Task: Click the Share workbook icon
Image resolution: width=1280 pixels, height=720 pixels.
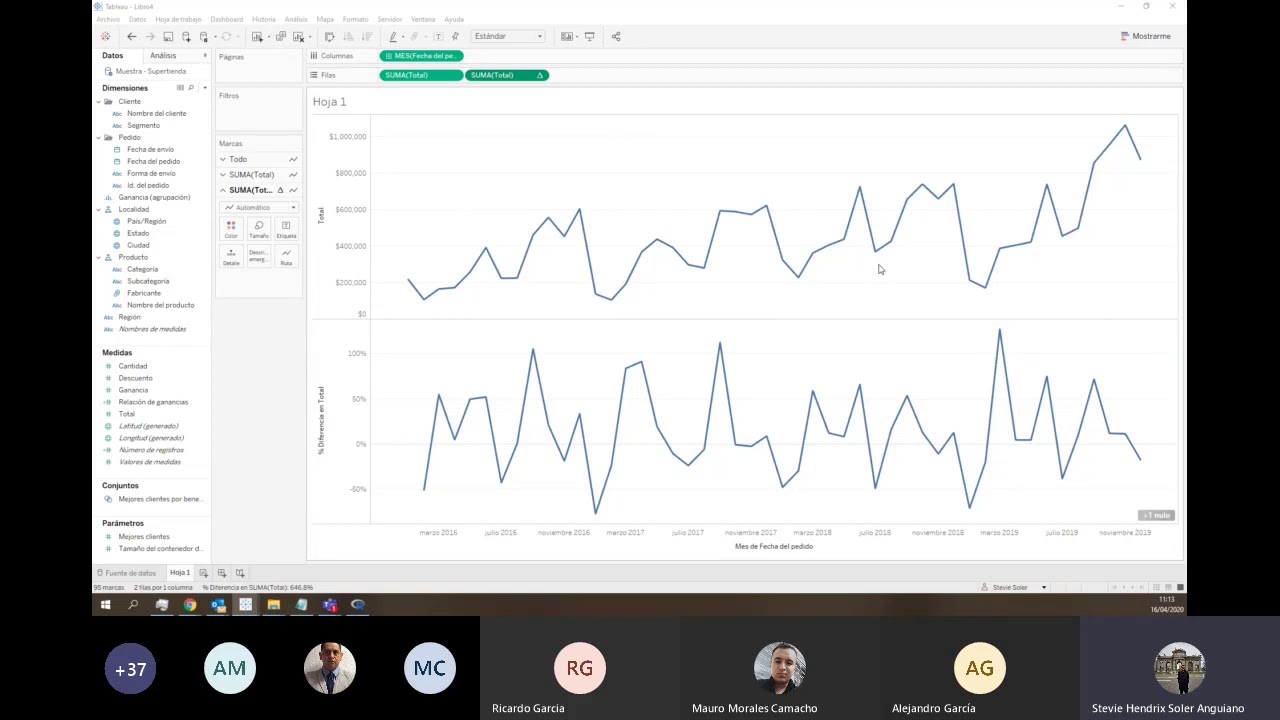Action: [616, 36]
